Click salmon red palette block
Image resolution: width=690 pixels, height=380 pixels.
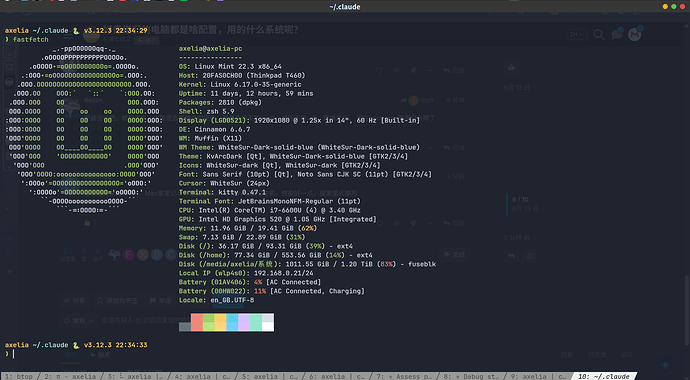click(197, 322)
